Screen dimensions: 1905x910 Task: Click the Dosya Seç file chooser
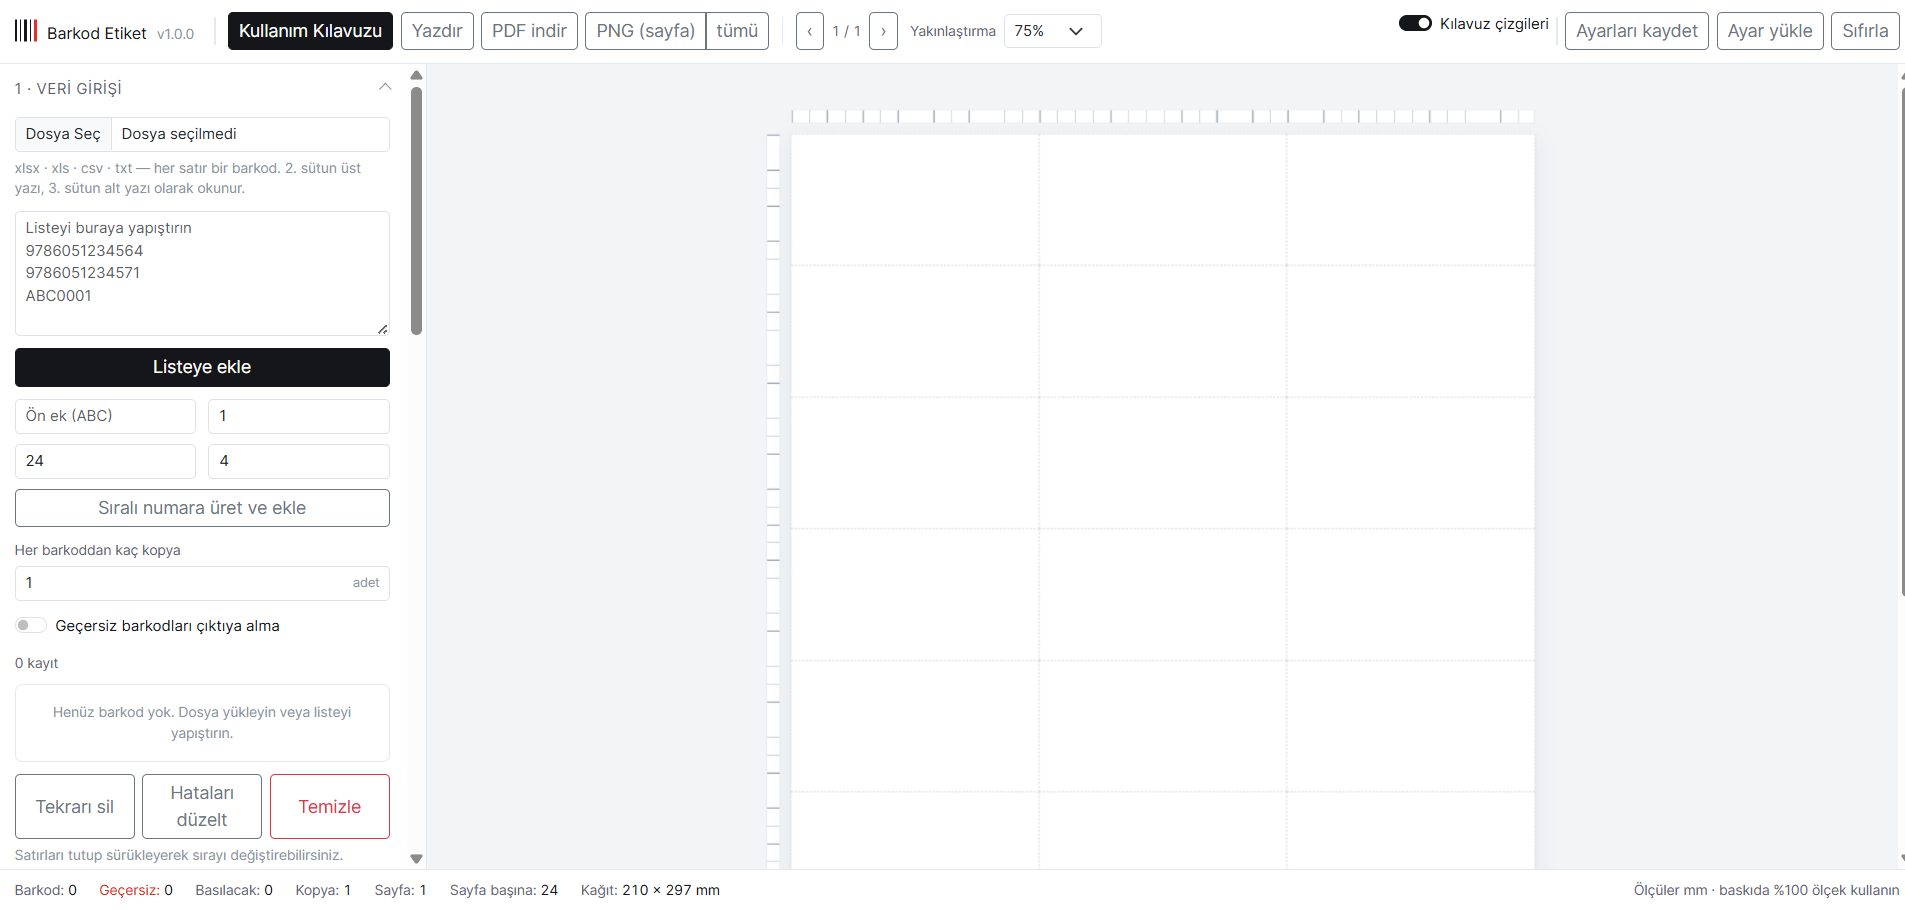coord(63,134)
